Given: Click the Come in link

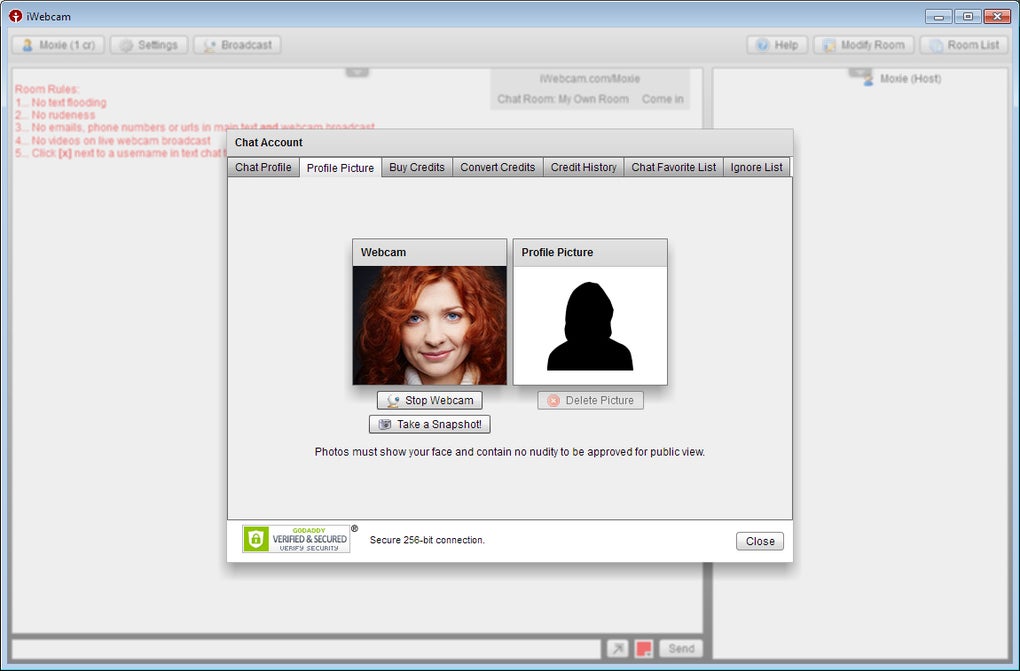Looking at the screenshot, I should coord(662,99).
